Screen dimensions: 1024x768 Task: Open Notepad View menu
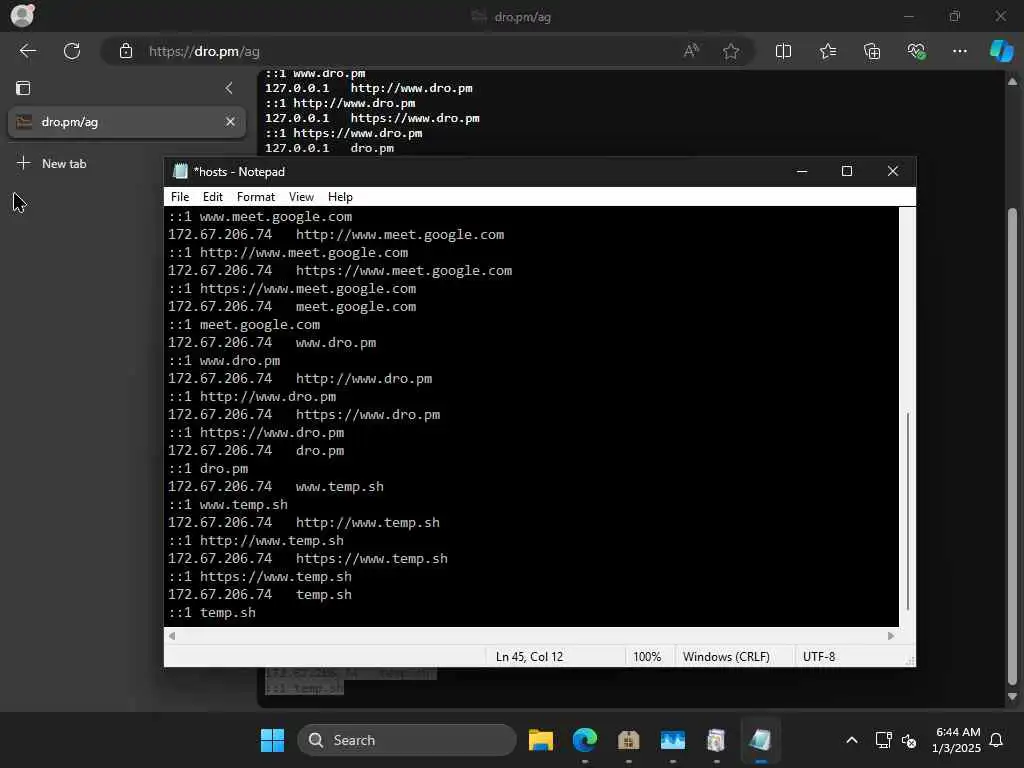pos(301,197)
